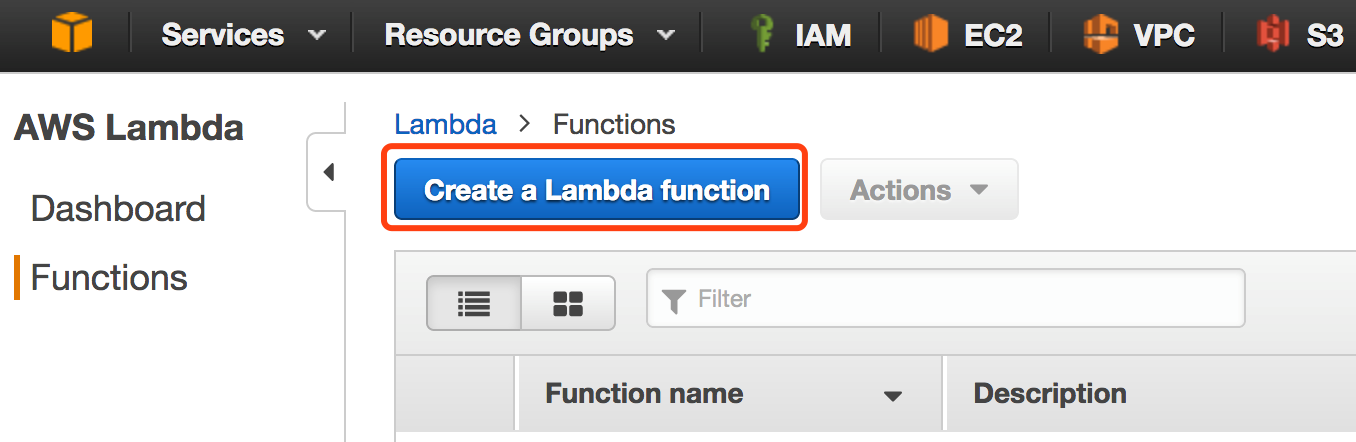Expand the Services dropdown menu
This screenshot has height=442, width=1356.
243,35
